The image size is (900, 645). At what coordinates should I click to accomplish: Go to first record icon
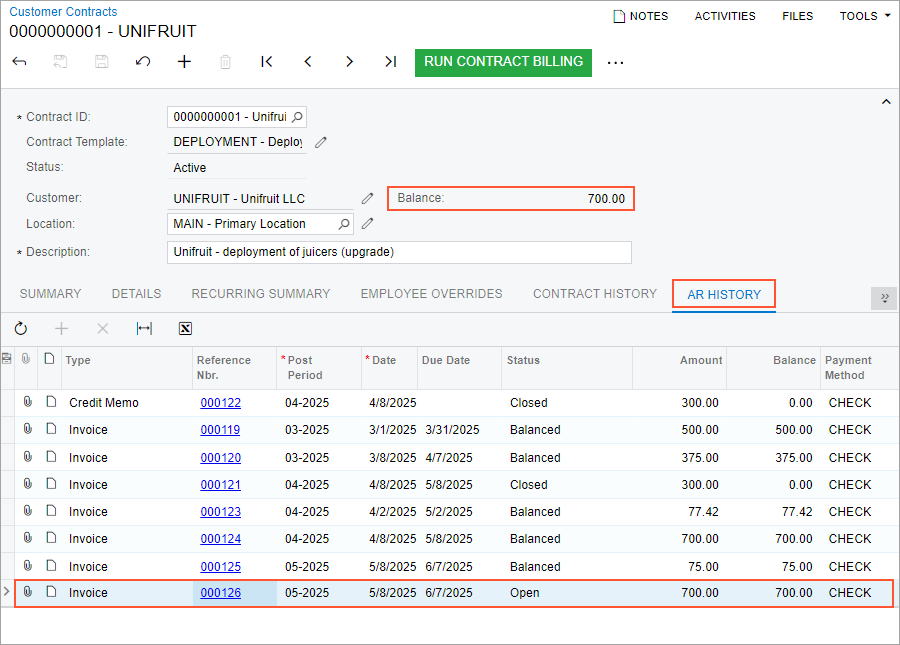click(x=267, y=62)
